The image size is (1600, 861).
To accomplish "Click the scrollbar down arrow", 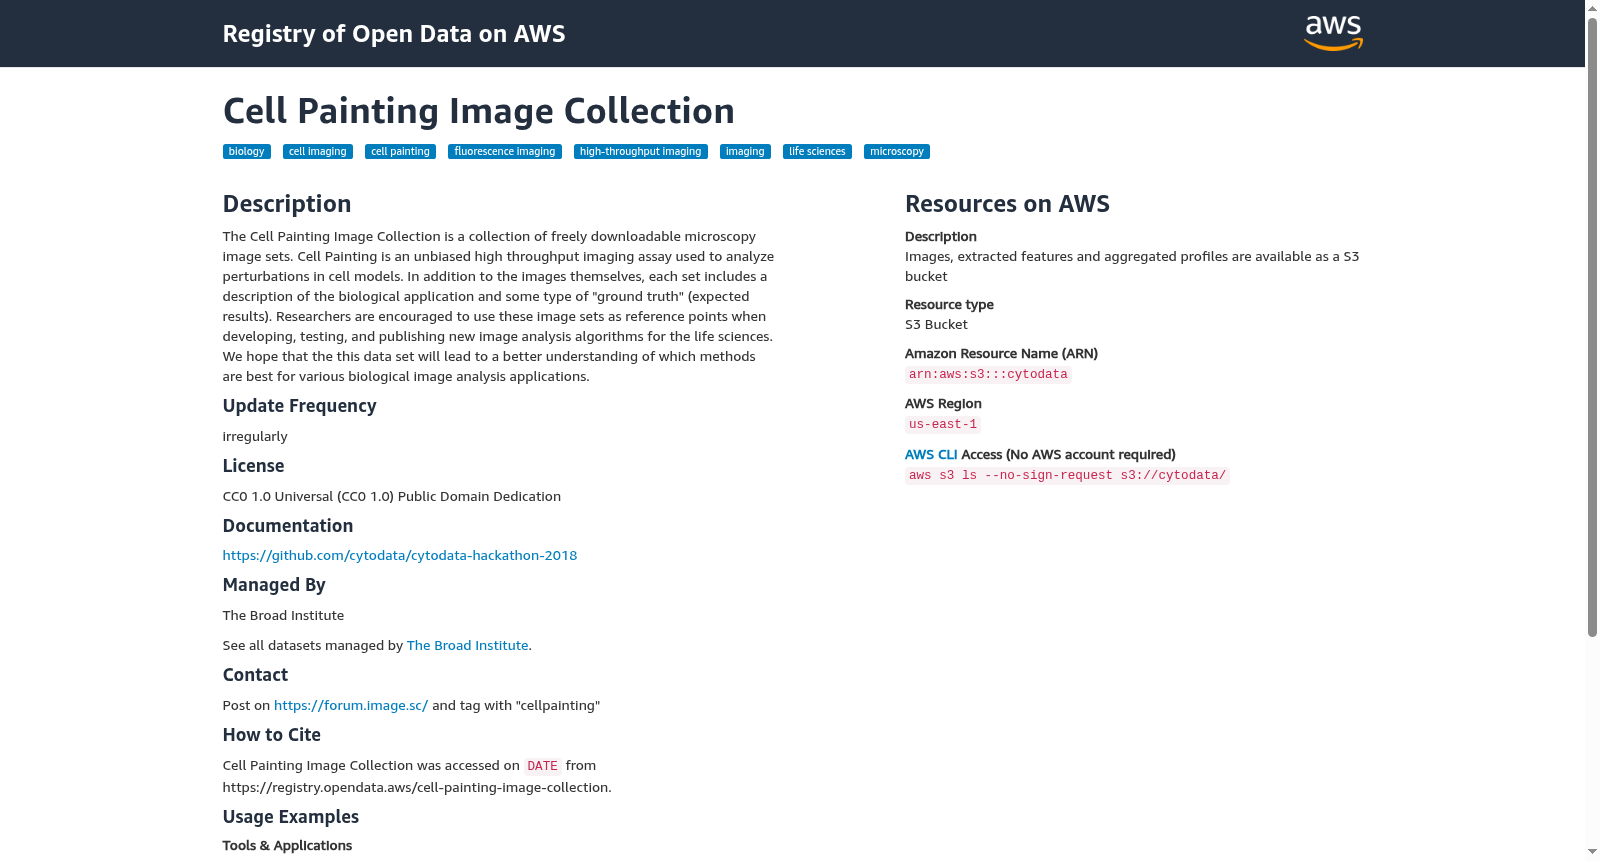I will (x=1592, y=853).
